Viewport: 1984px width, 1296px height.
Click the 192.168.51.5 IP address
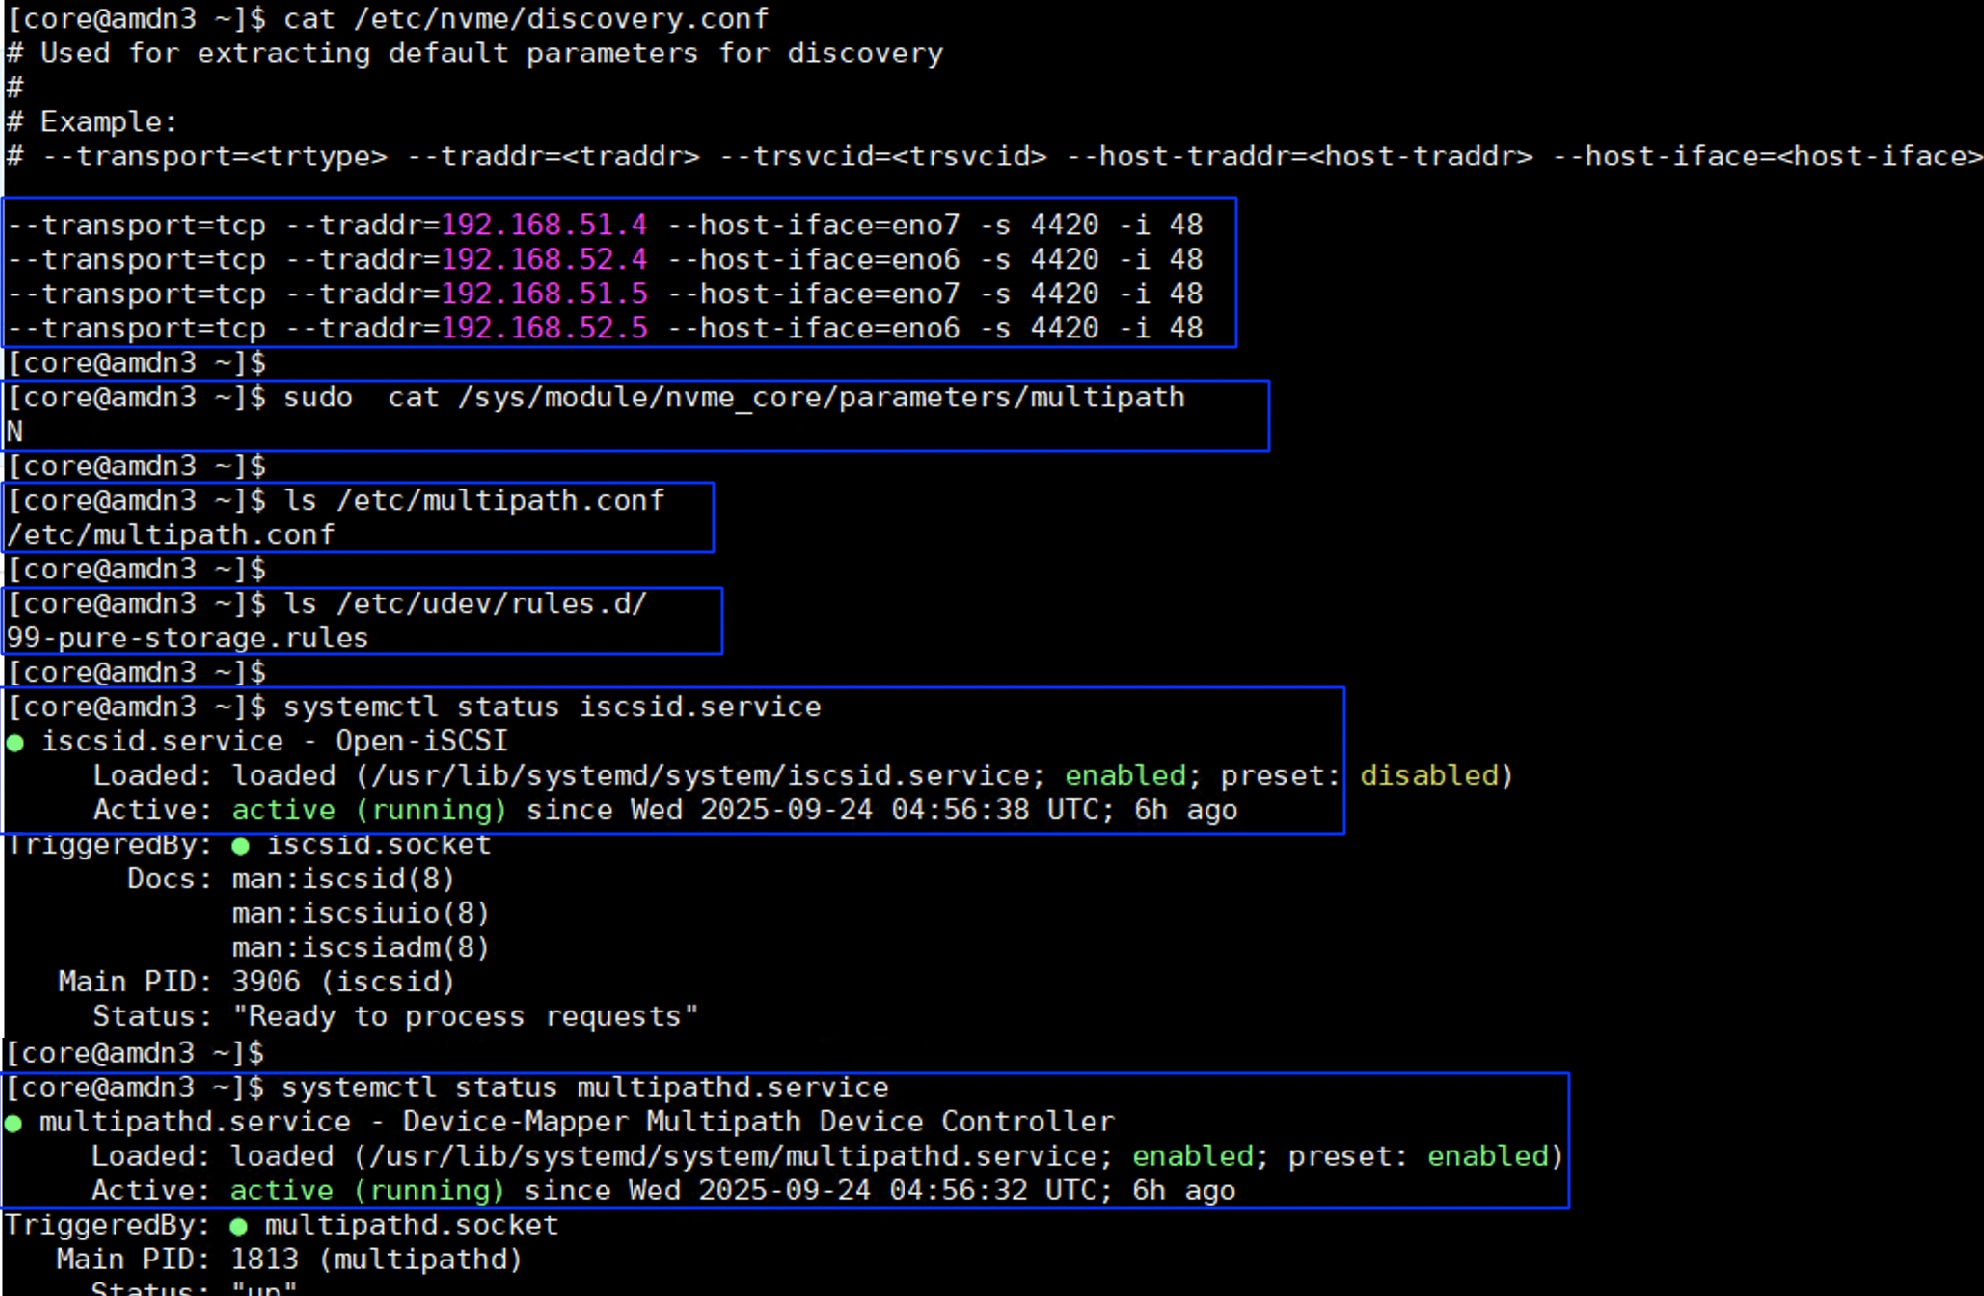[x=544, y=294]
